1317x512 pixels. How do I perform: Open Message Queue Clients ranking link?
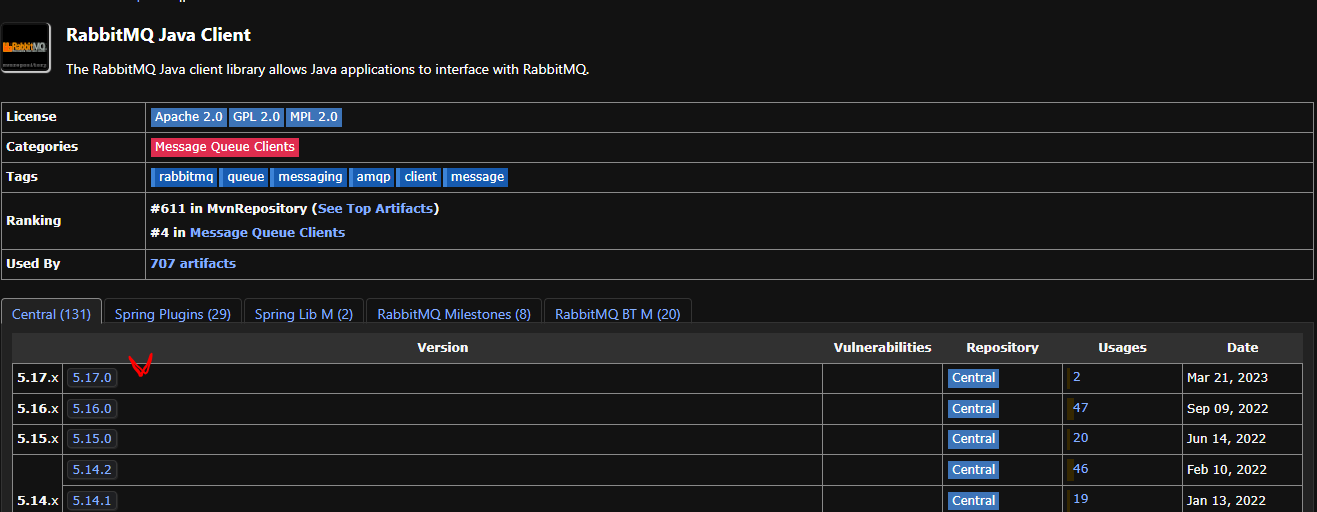coord(267,233)
